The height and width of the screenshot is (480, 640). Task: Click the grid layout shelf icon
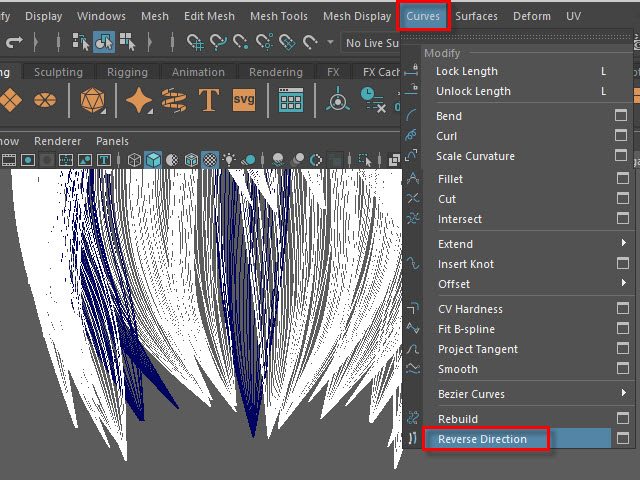coord(291,100)
